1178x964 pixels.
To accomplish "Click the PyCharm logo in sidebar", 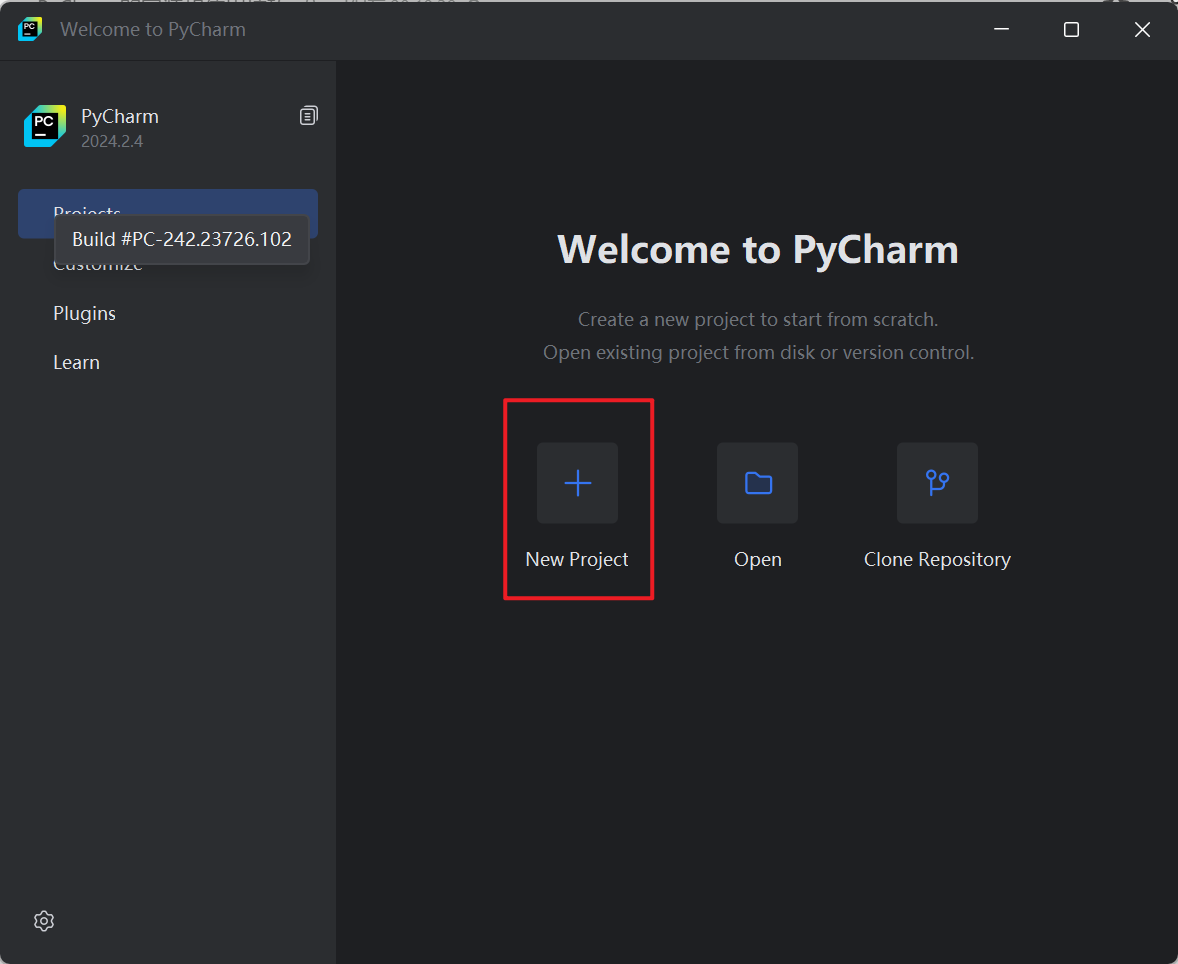I will pos(45,126).
